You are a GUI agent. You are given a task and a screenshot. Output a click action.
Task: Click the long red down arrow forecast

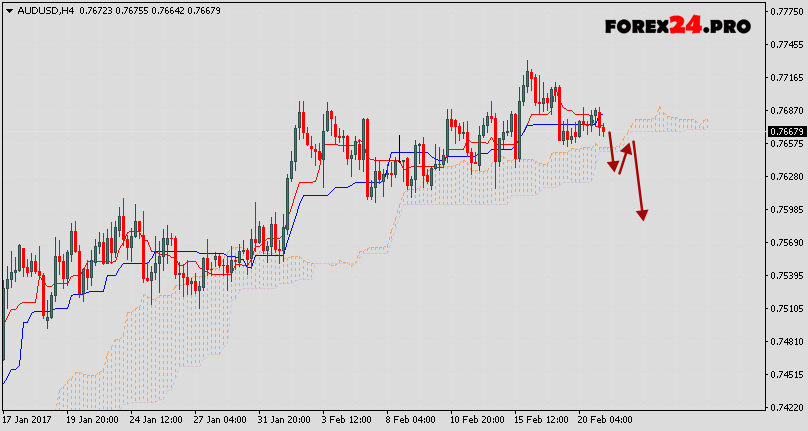(x=639, y=180)
